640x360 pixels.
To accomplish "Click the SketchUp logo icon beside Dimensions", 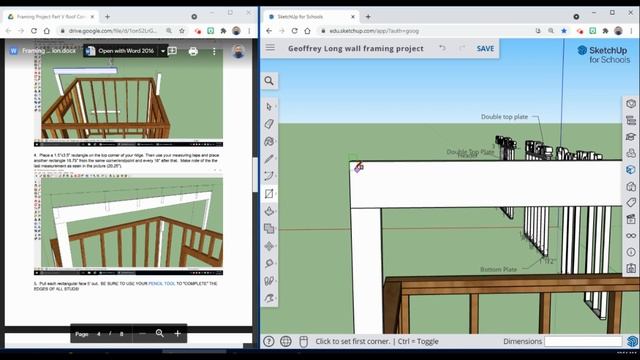I will tap(632, 341).
